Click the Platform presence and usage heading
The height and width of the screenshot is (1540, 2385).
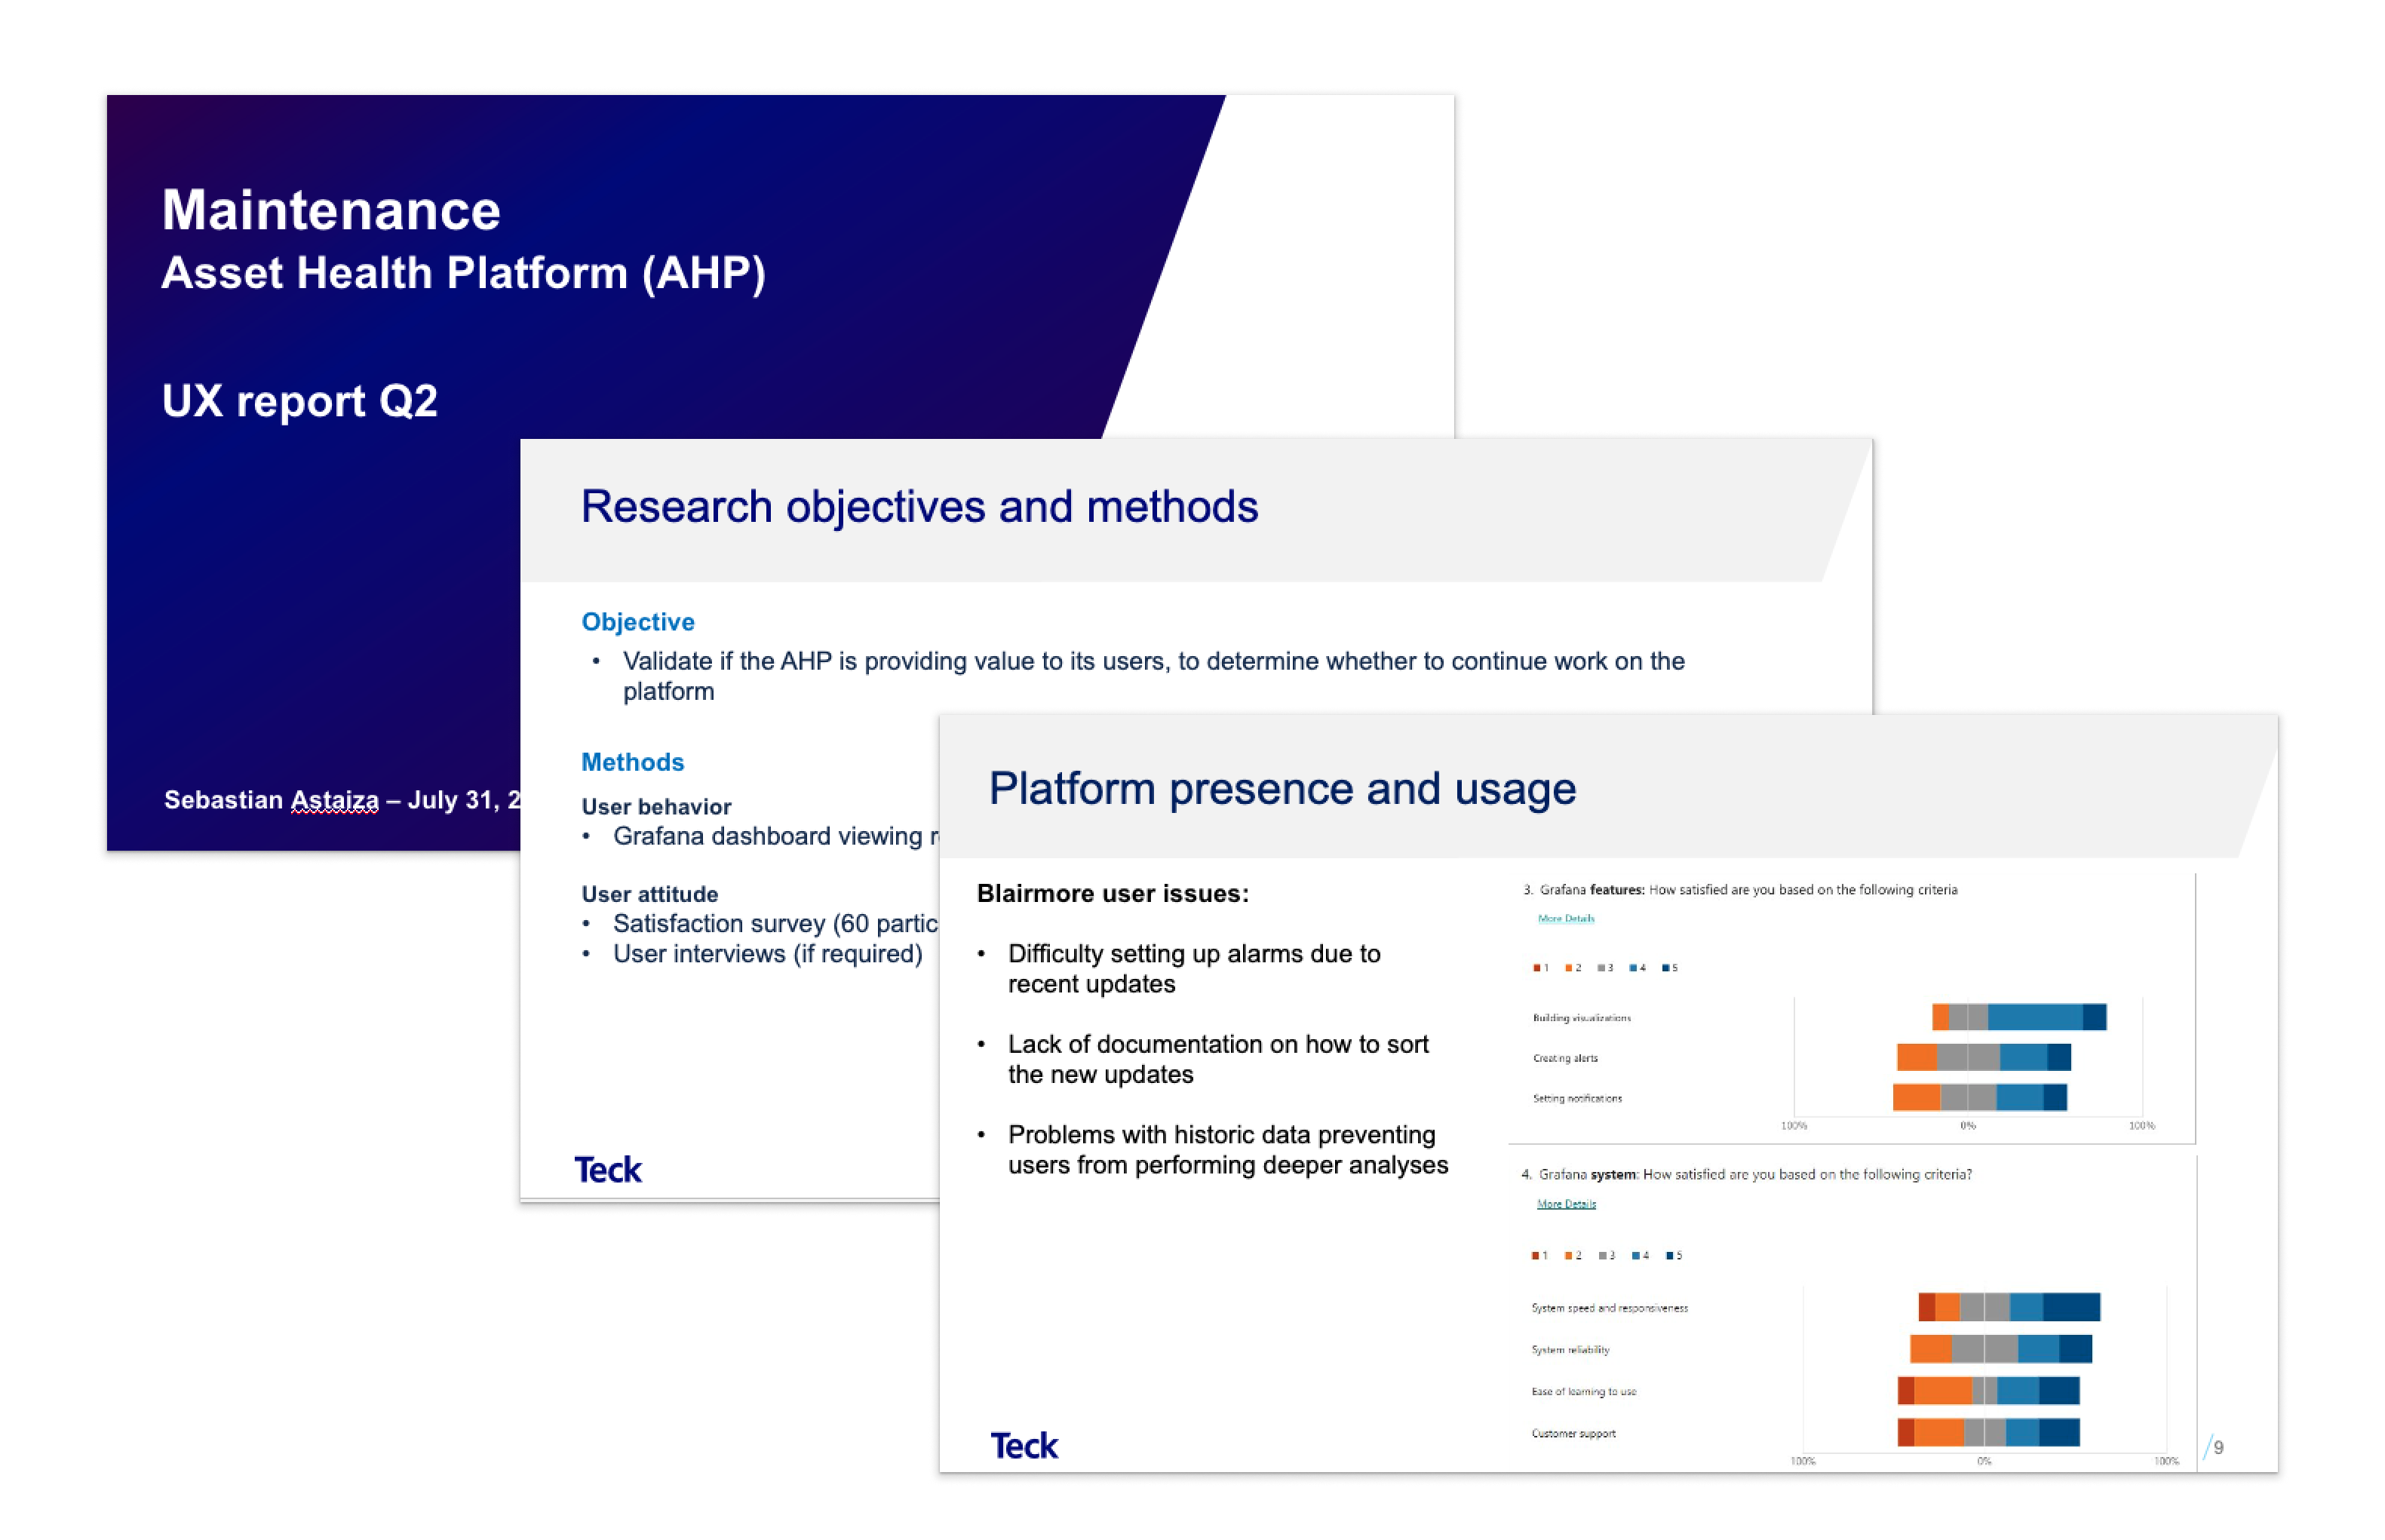pos(1282,788)
